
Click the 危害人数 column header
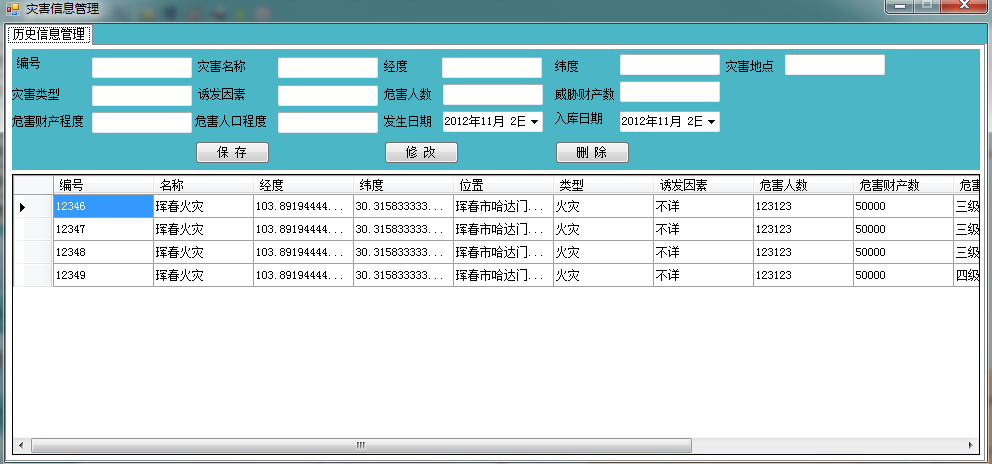803,185
